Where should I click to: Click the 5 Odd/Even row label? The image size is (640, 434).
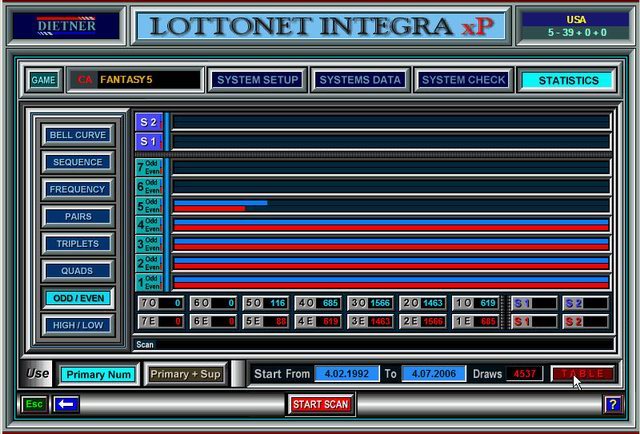pyautogui.click(x=148, y=206)
